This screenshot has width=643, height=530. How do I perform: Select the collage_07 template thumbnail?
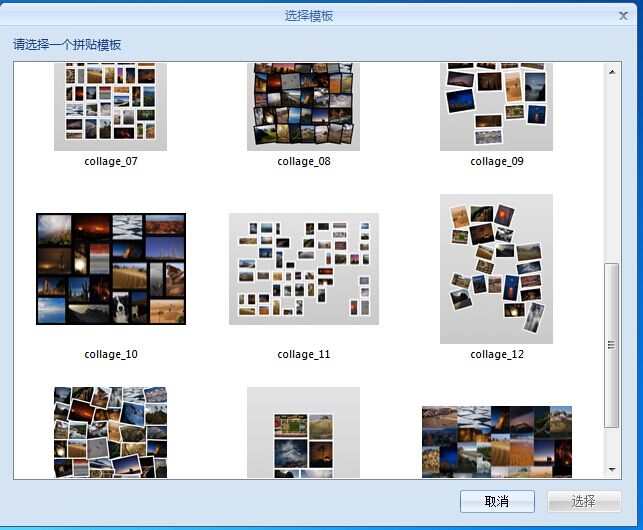point(110,107)
